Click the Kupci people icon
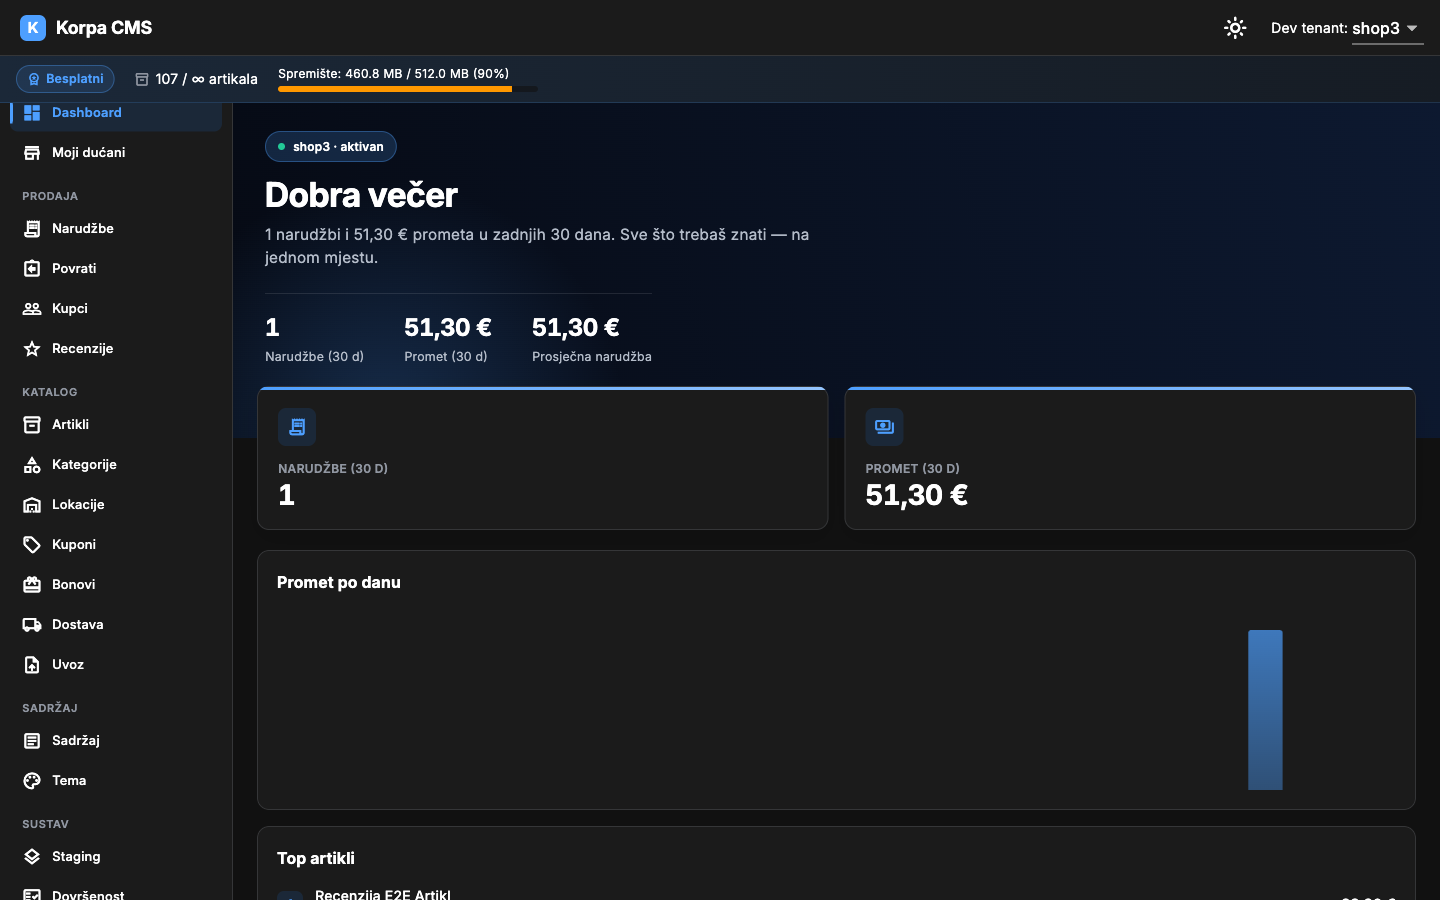The width and height of the screenshot is (1440, 900). click(32, 309)
